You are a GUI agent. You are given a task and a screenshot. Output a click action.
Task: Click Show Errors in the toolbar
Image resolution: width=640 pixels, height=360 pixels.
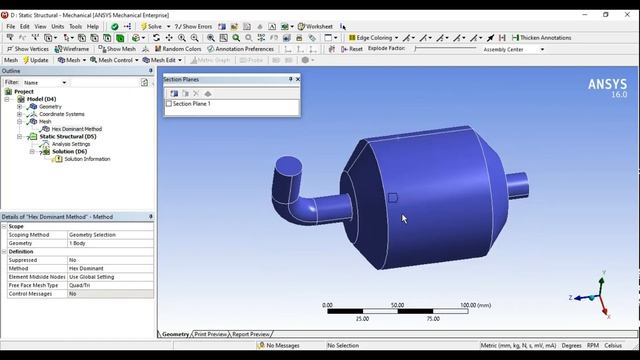pos(193,27)
